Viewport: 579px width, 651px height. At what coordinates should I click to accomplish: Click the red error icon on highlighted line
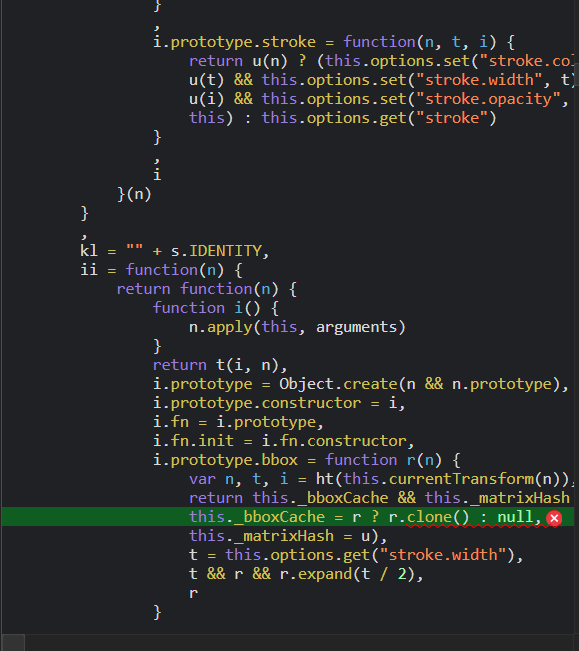tap(554, 518)
